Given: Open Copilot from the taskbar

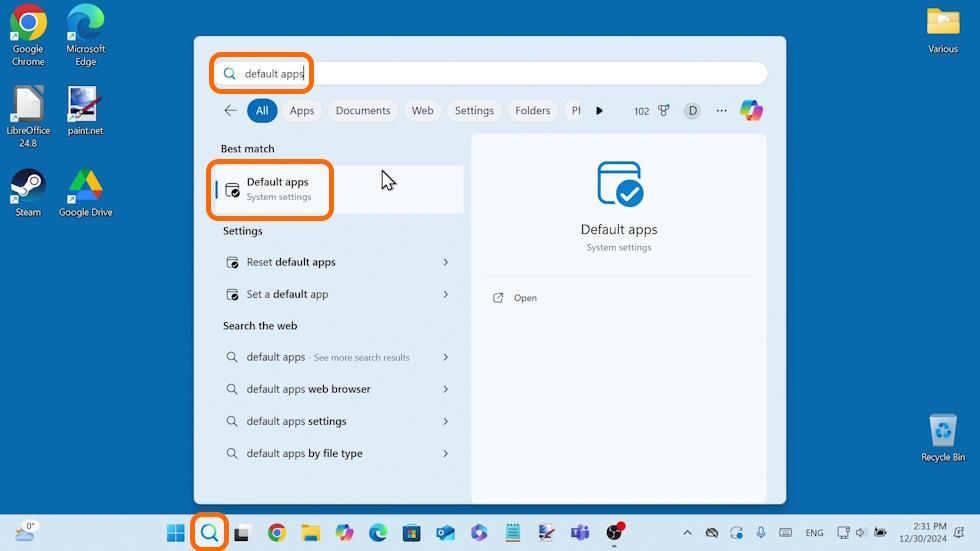Looking at the screenshot, I should 344,532.
